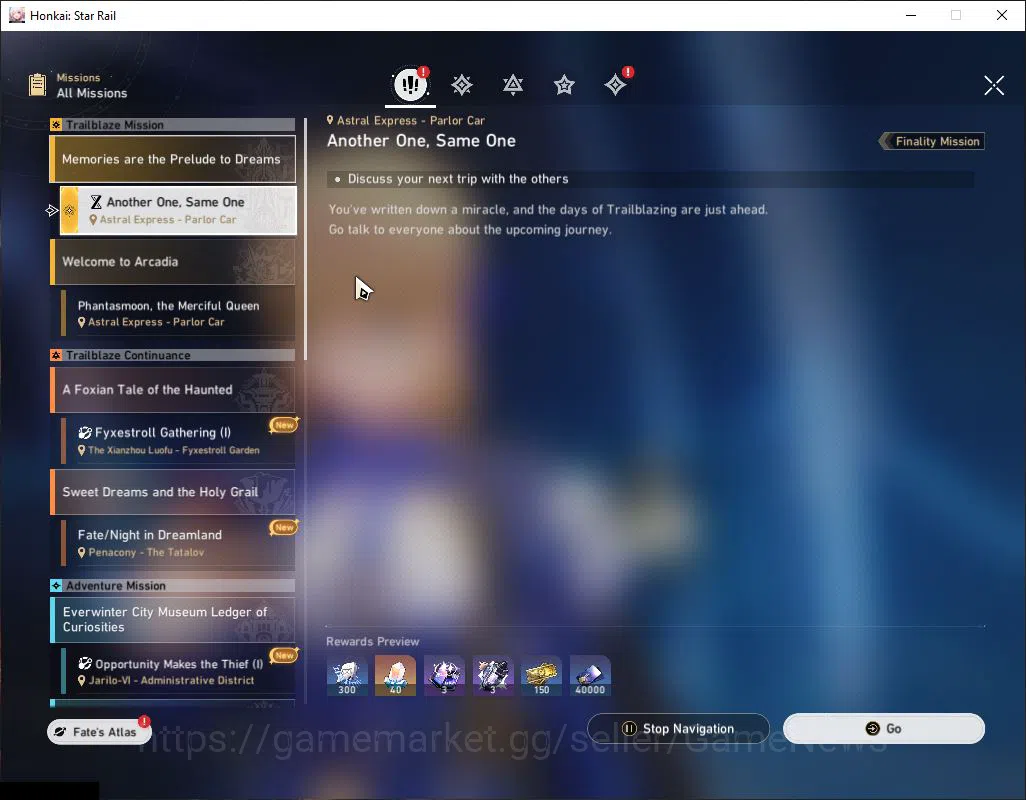Viewport: 1026px width, 800px height.
Task: Collapse Sweet Dreams and the Holy Grail
Action: 173,492
